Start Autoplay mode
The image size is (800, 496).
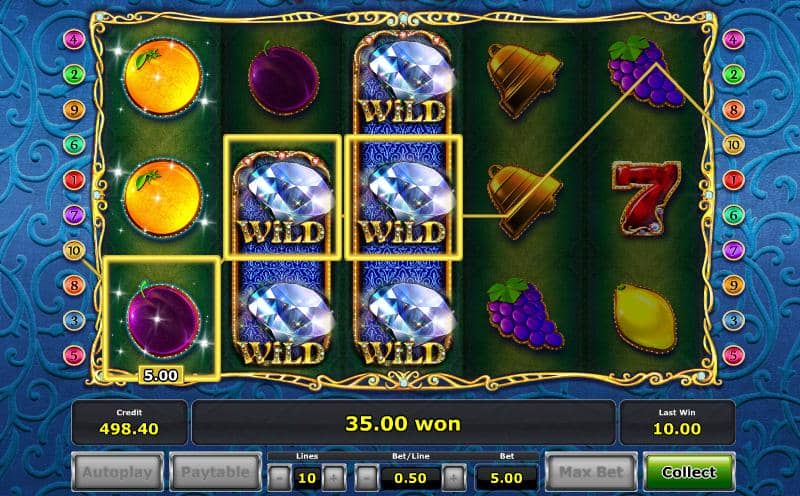[117, 472]
